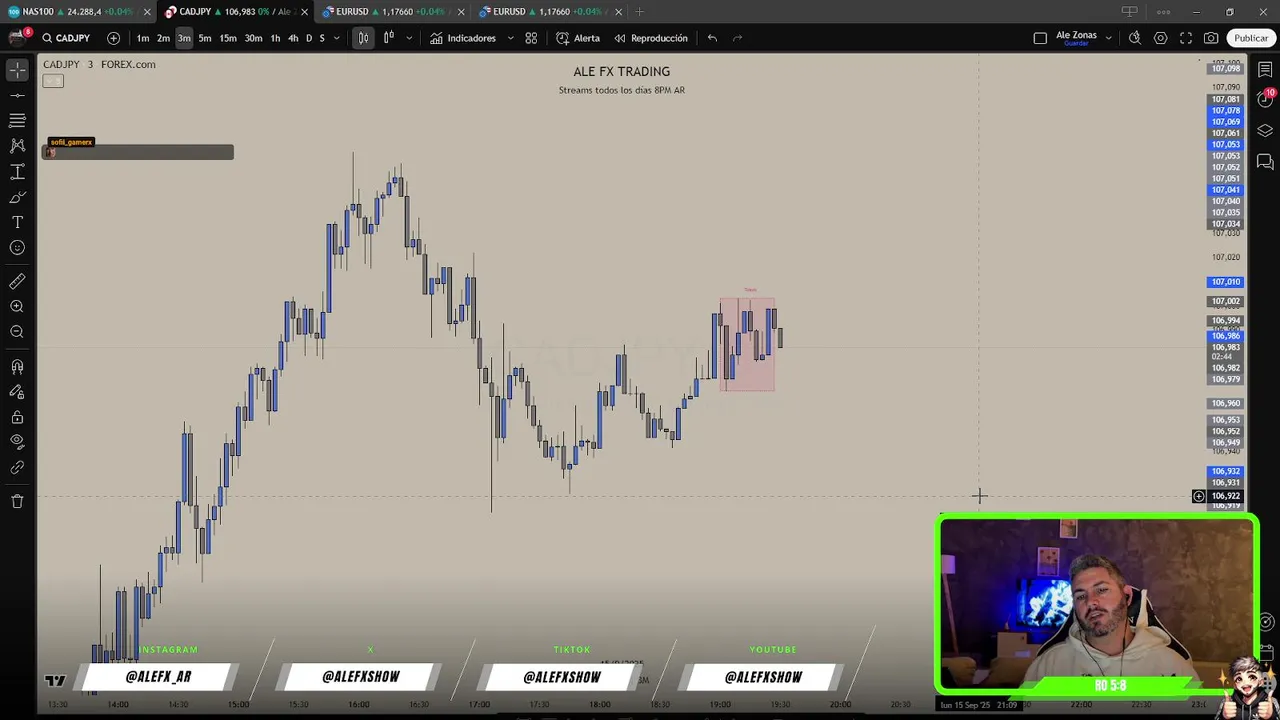
Task: Open the chat panel icon
Action: 1265,162
